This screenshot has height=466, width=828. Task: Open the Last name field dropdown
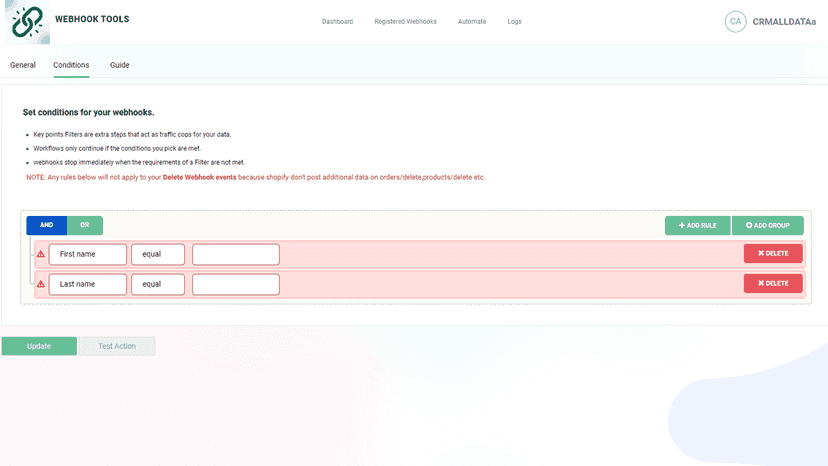[x=88, y=284]
